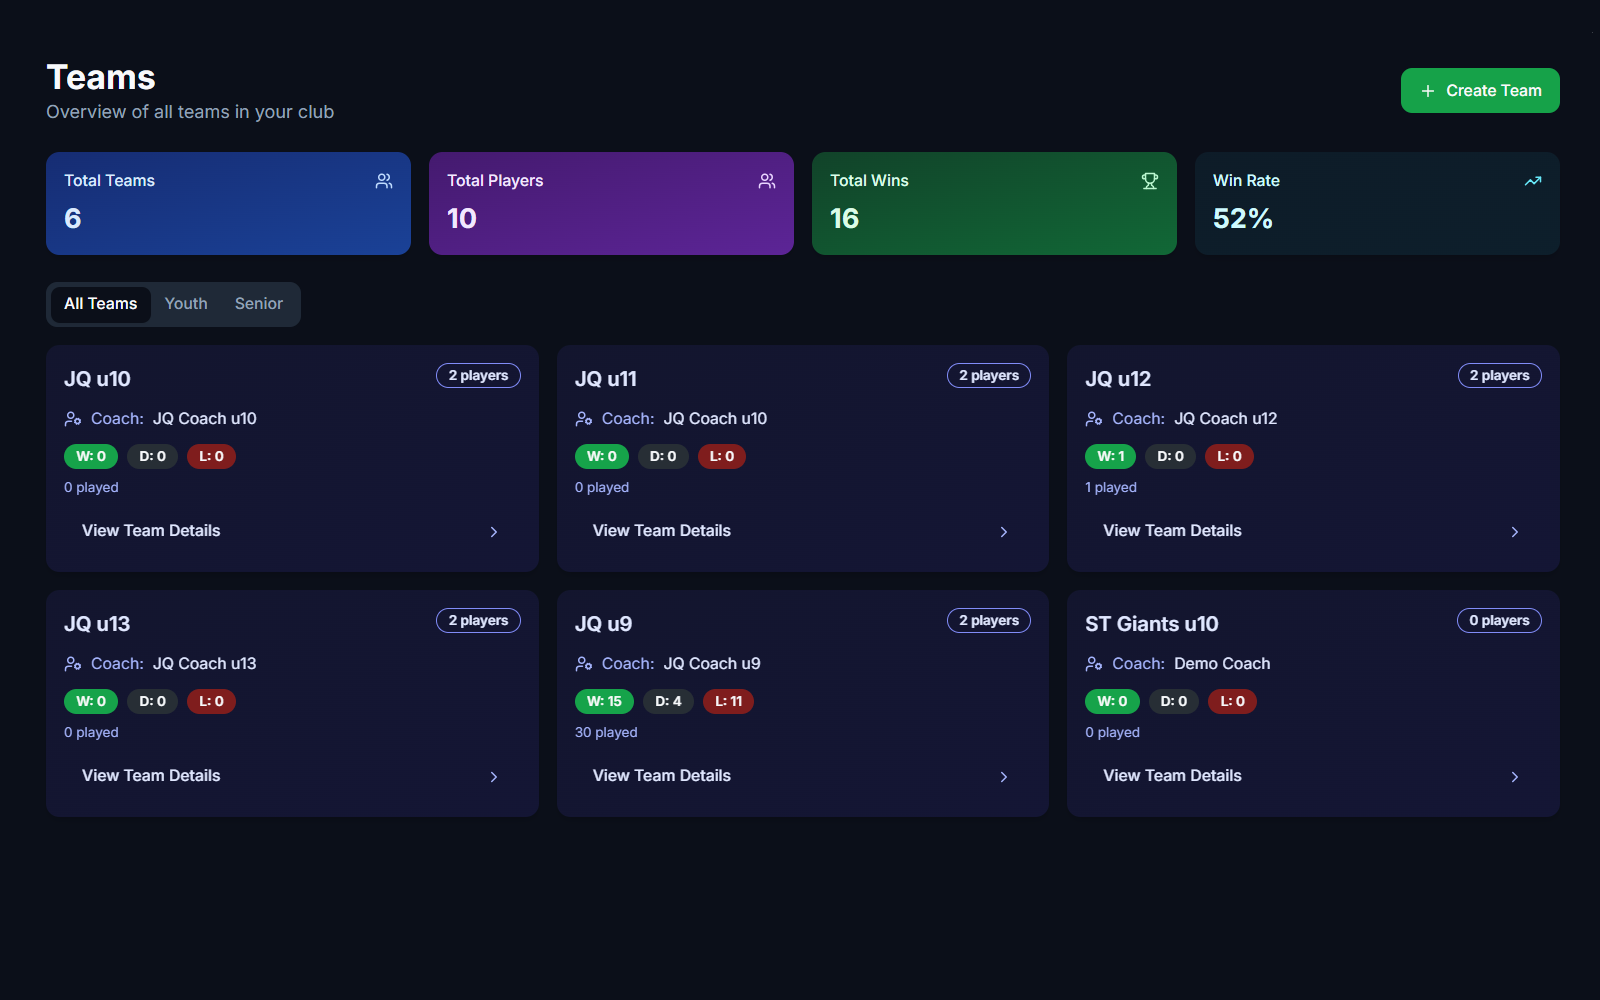Expand ST Giants u10 with its chevron
Image resolution: width=1600 pixels, height=1000 pixels.
[x=1515, y=777]
